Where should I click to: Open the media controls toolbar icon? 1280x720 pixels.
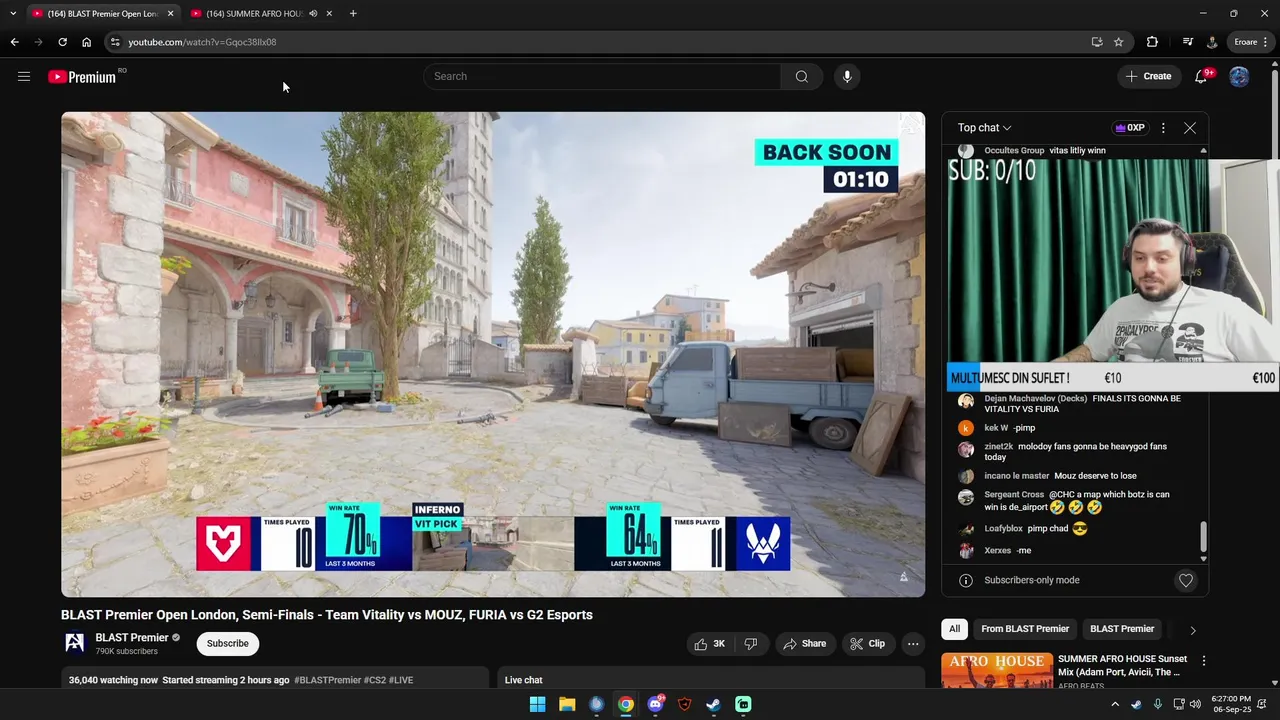coord(1187,42)
